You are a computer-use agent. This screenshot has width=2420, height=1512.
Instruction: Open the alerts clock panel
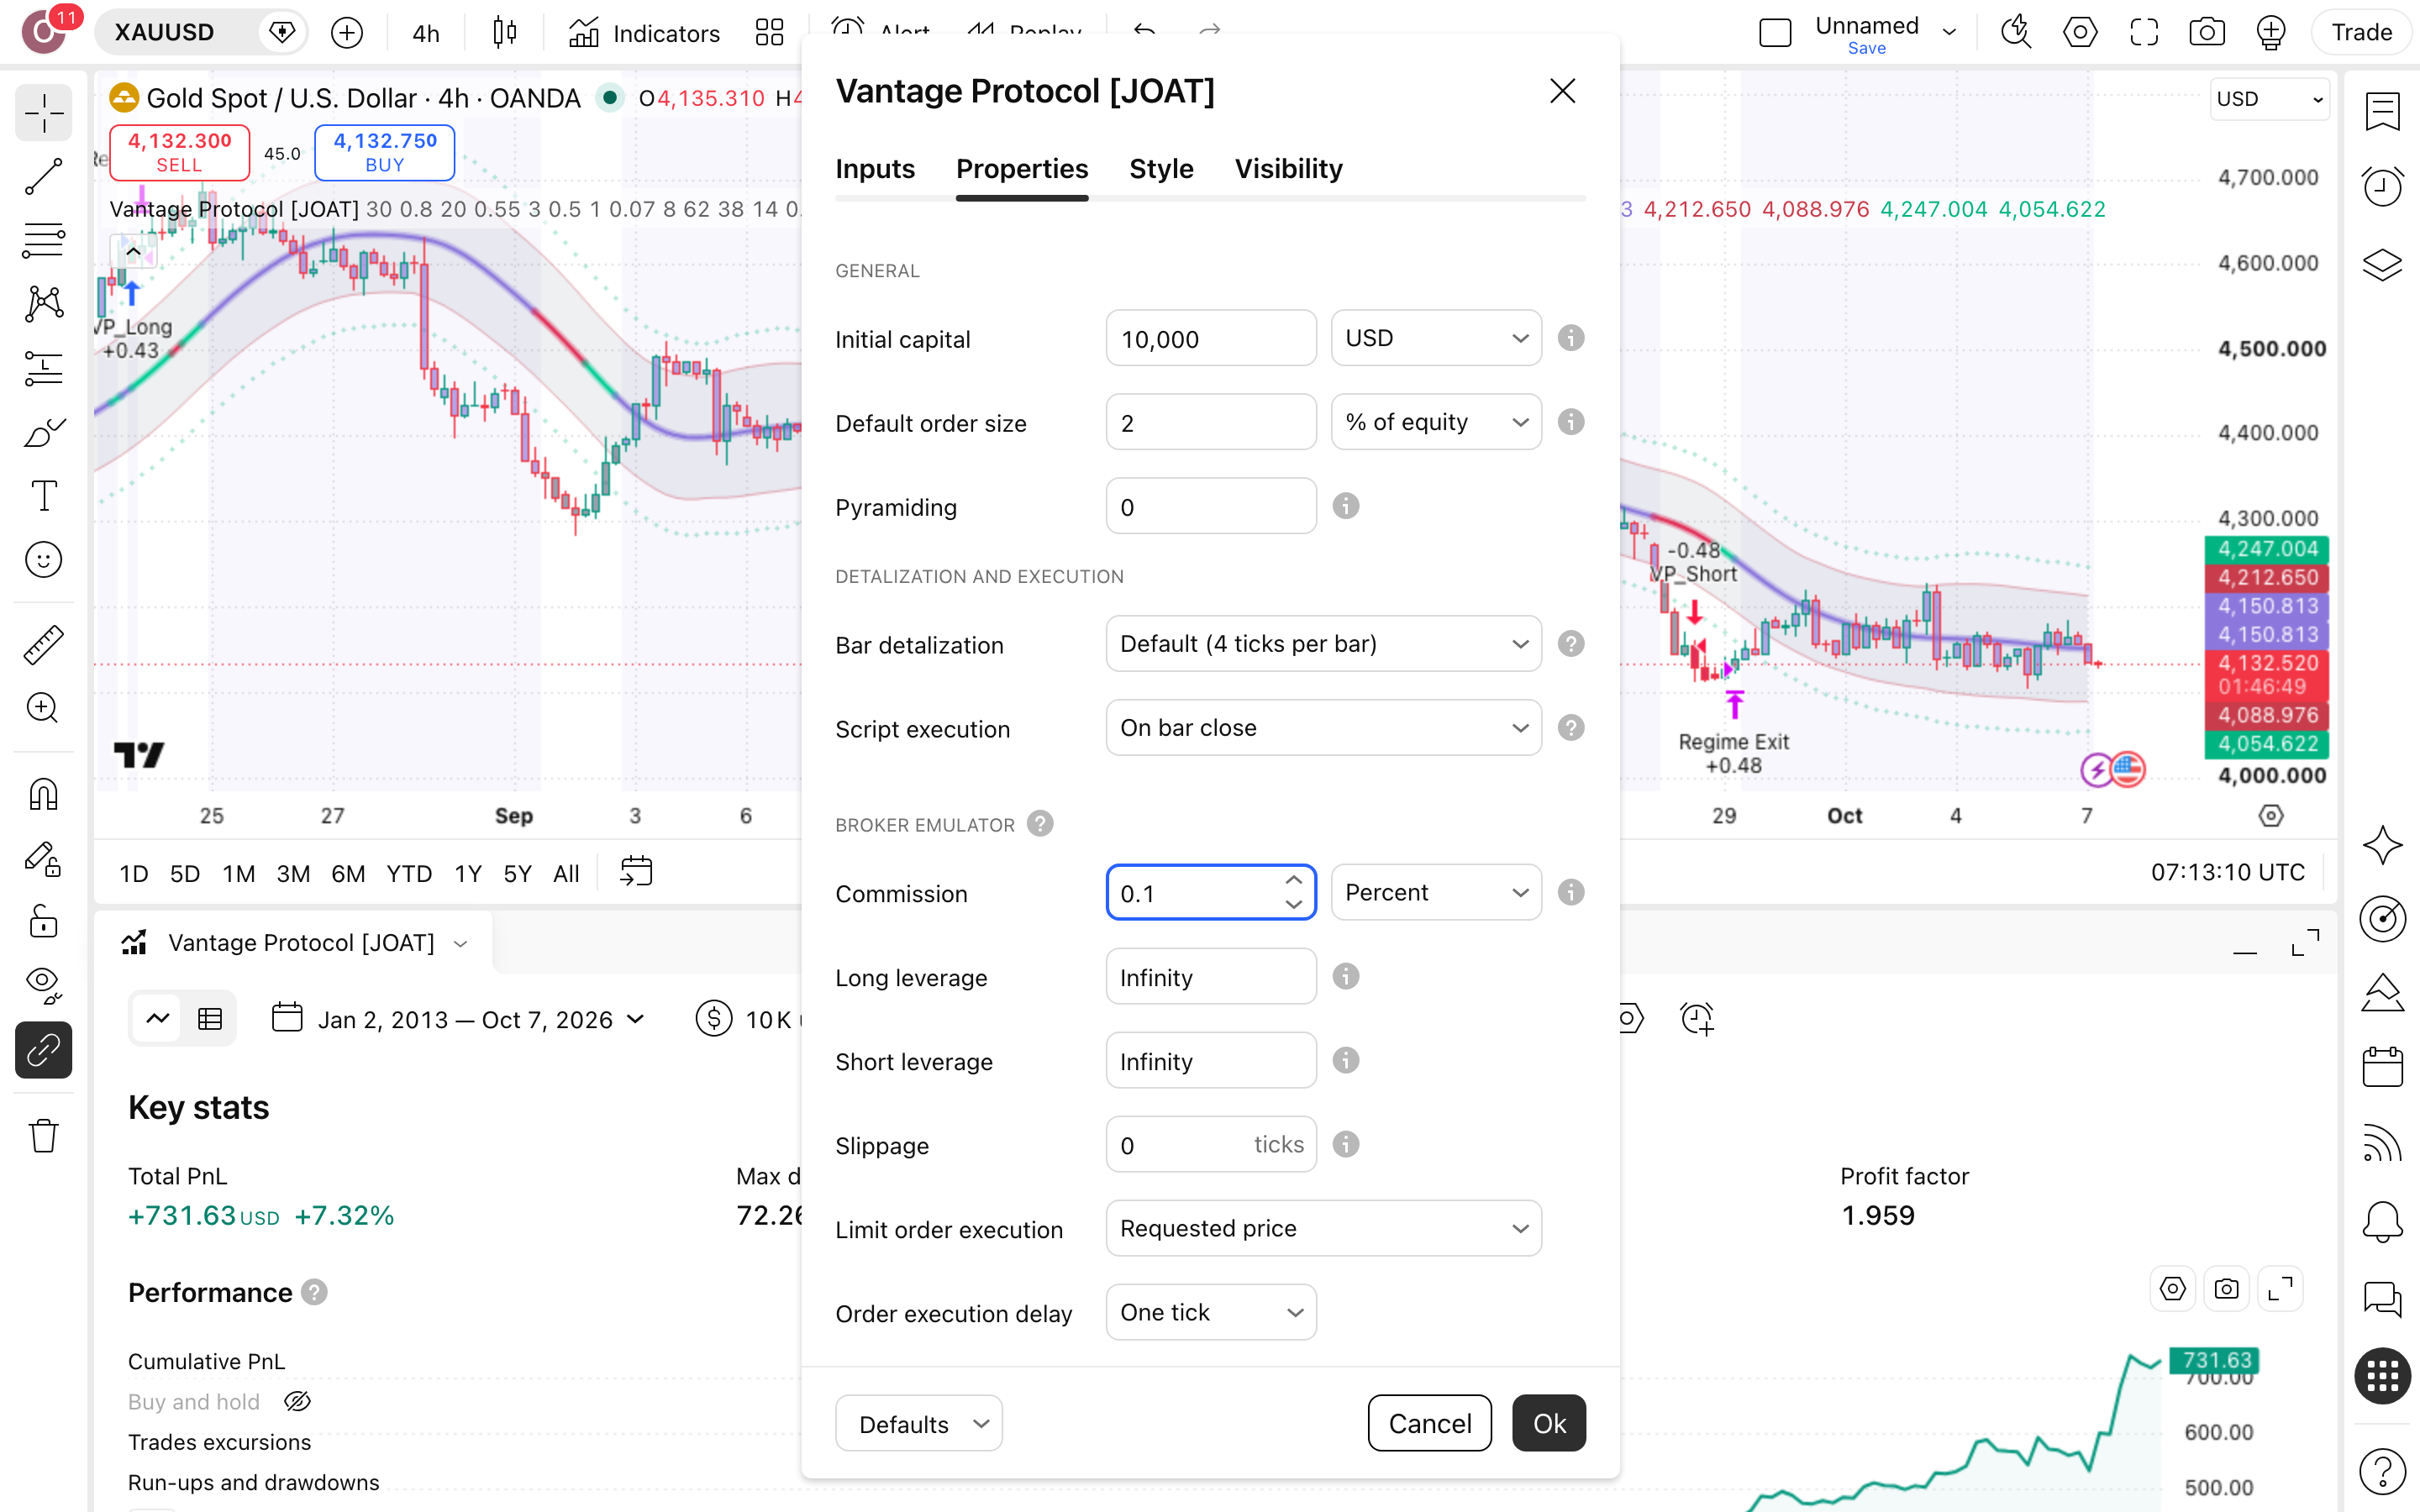pyautogui.click(x=2382, y=186)
